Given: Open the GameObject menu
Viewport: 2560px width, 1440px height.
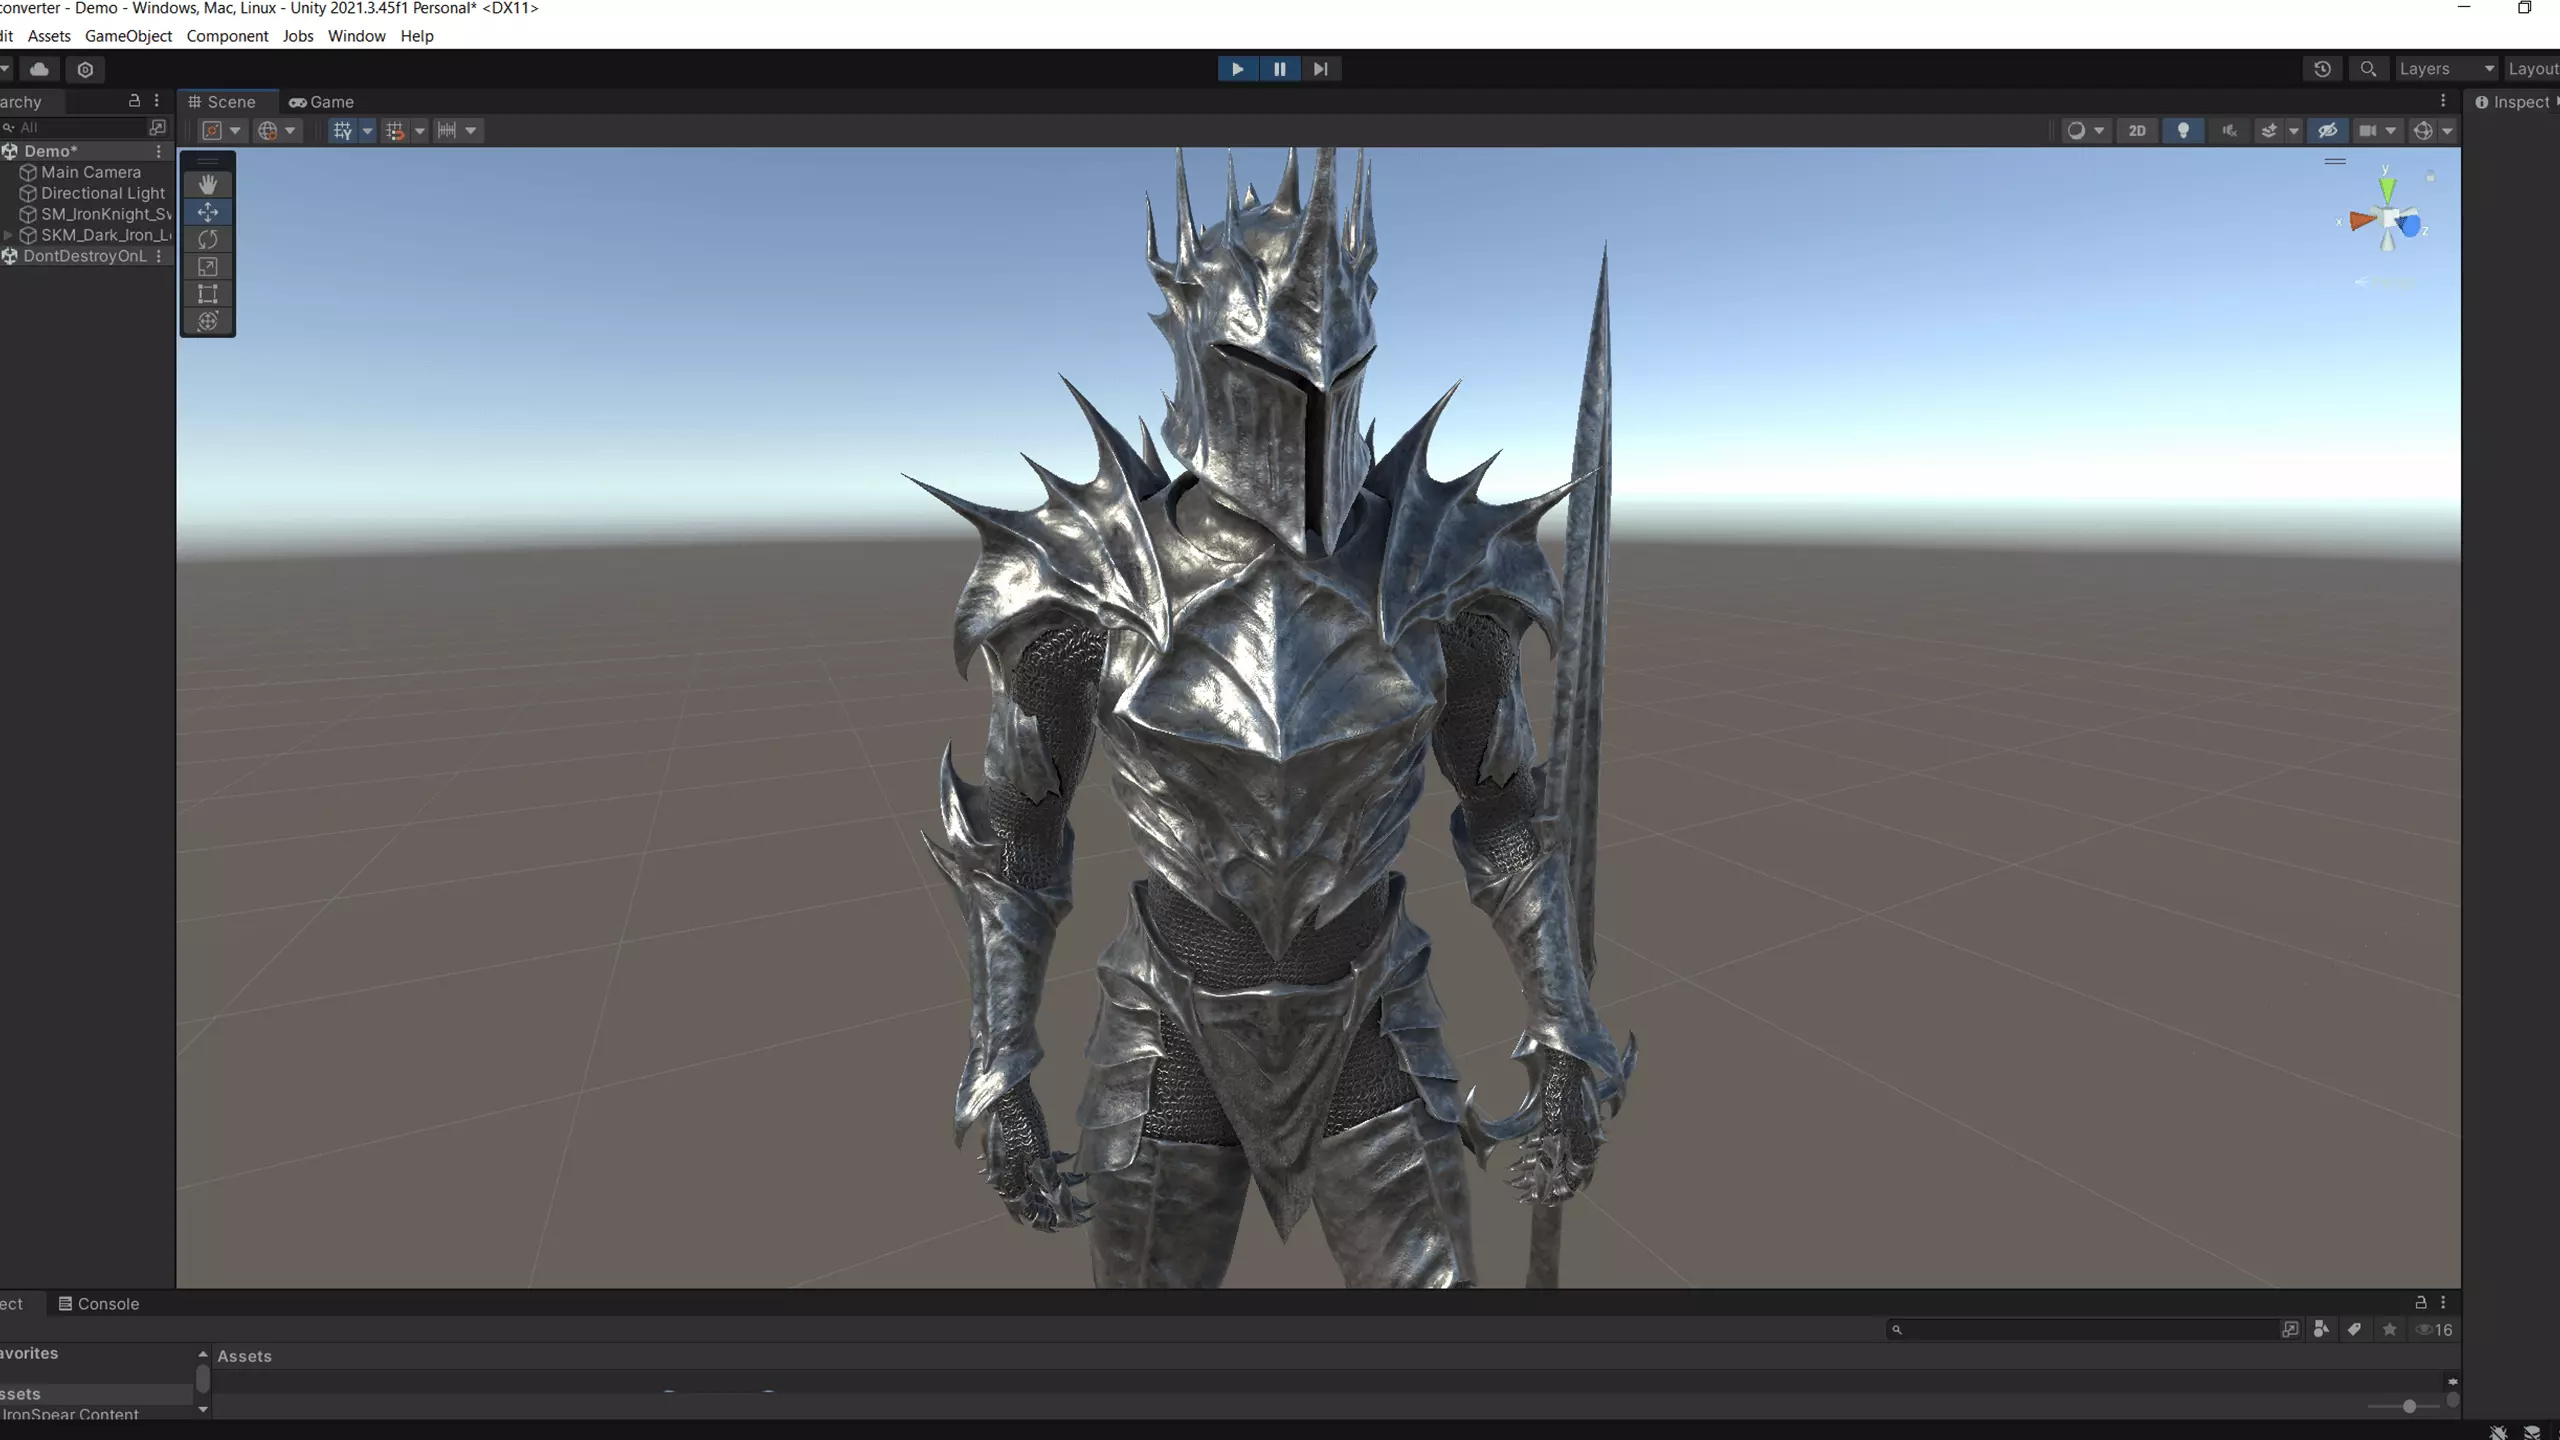Looking at the screenshot, I should [x=128, y=36].
